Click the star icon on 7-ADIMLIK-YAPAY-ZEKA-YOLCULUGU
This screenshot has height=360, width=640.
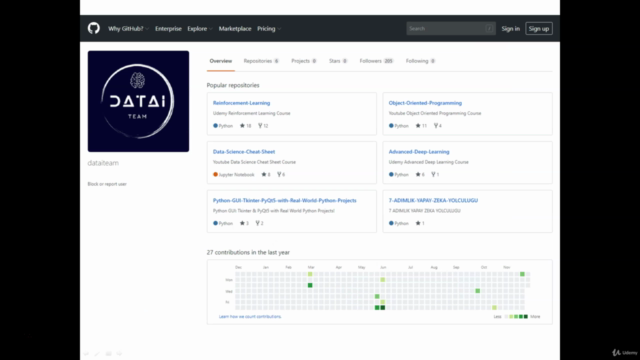(418, 223)
